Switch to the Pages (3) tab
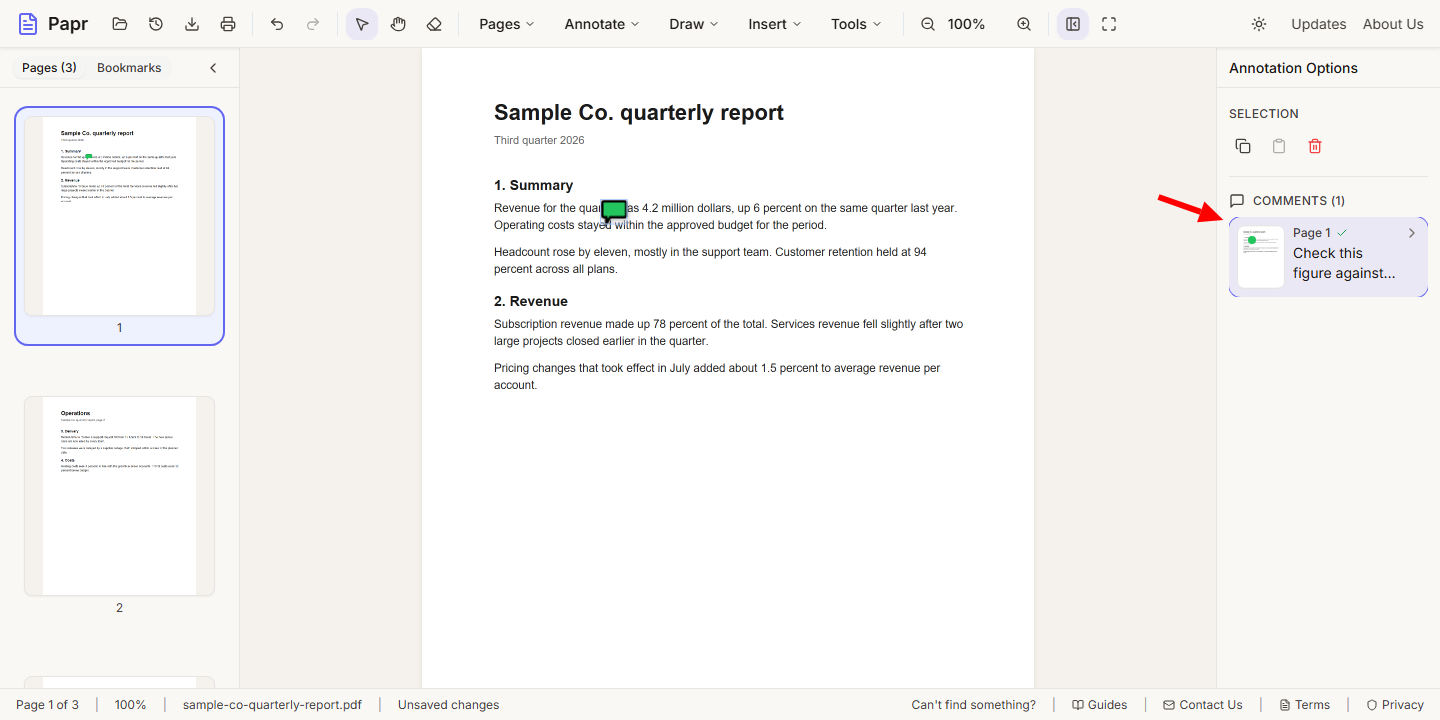This screenshot has width=1440, height=720. [x=49, y=68]
